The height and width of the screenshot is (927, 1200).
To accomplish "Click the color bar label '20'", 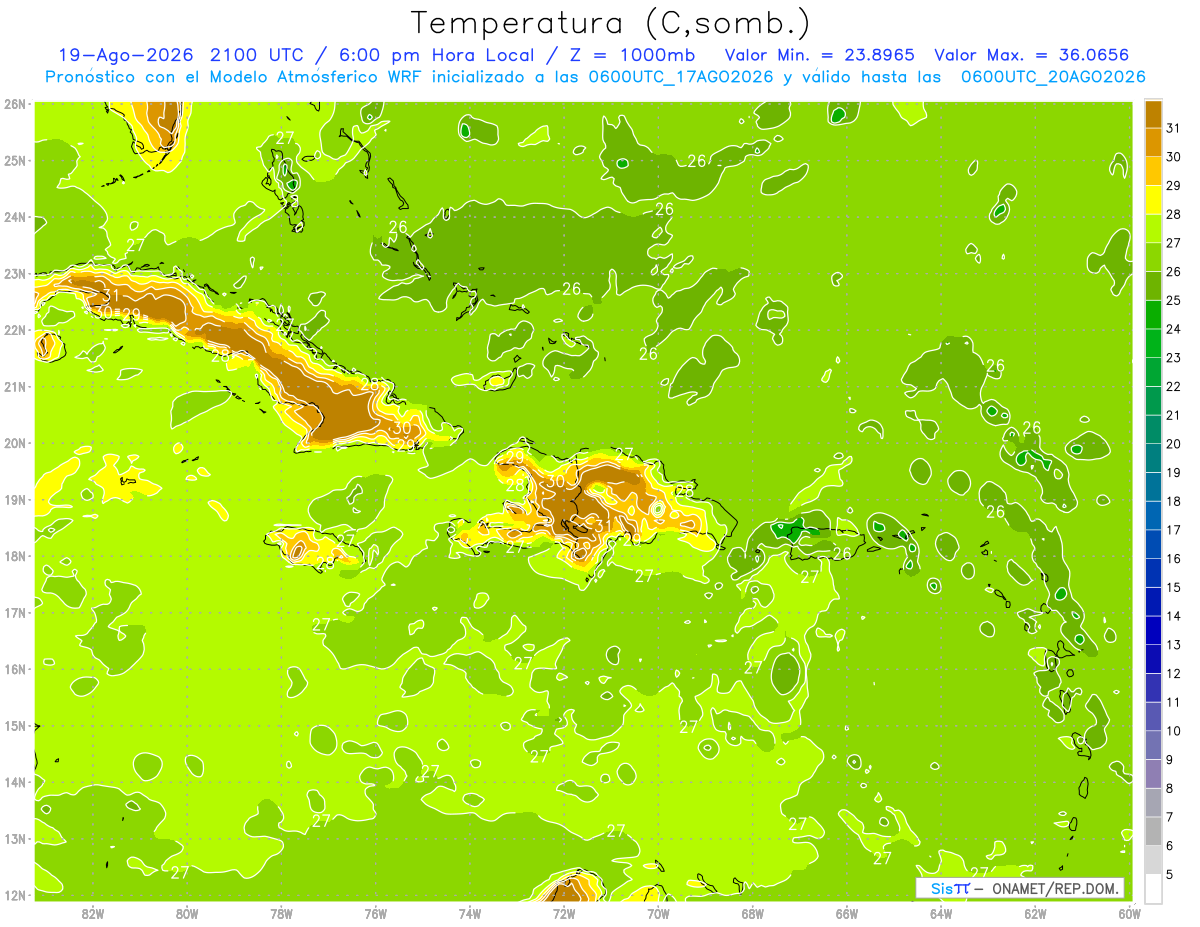I will [1174, 444].
